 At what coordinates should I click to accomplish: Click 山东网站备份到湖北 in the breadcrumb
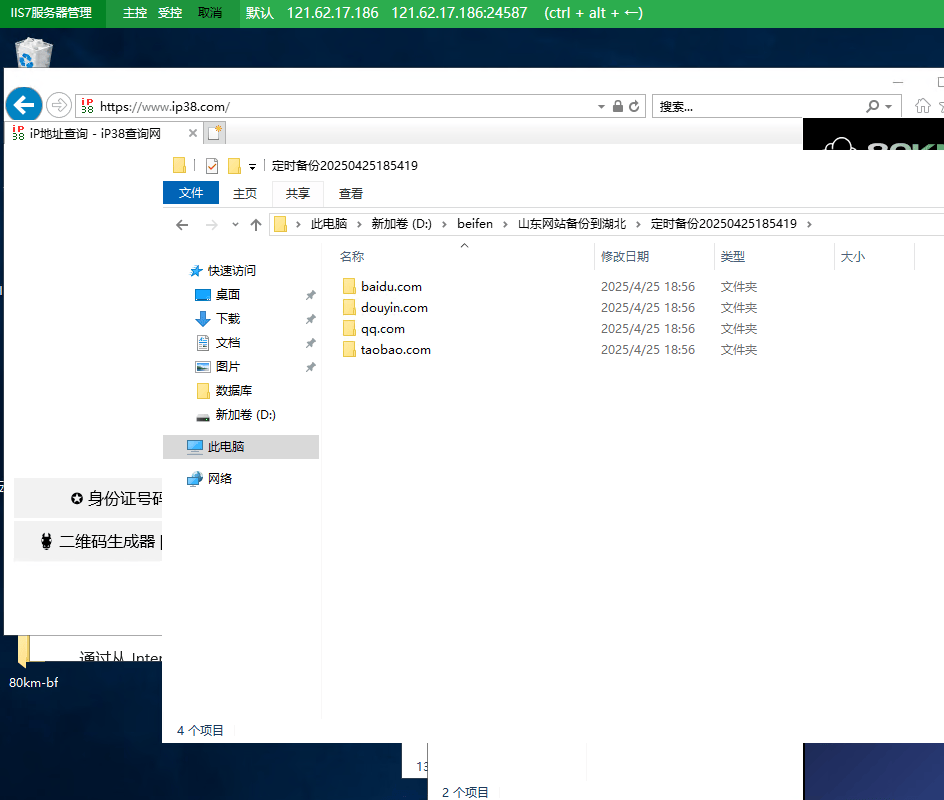coord(572,224)
